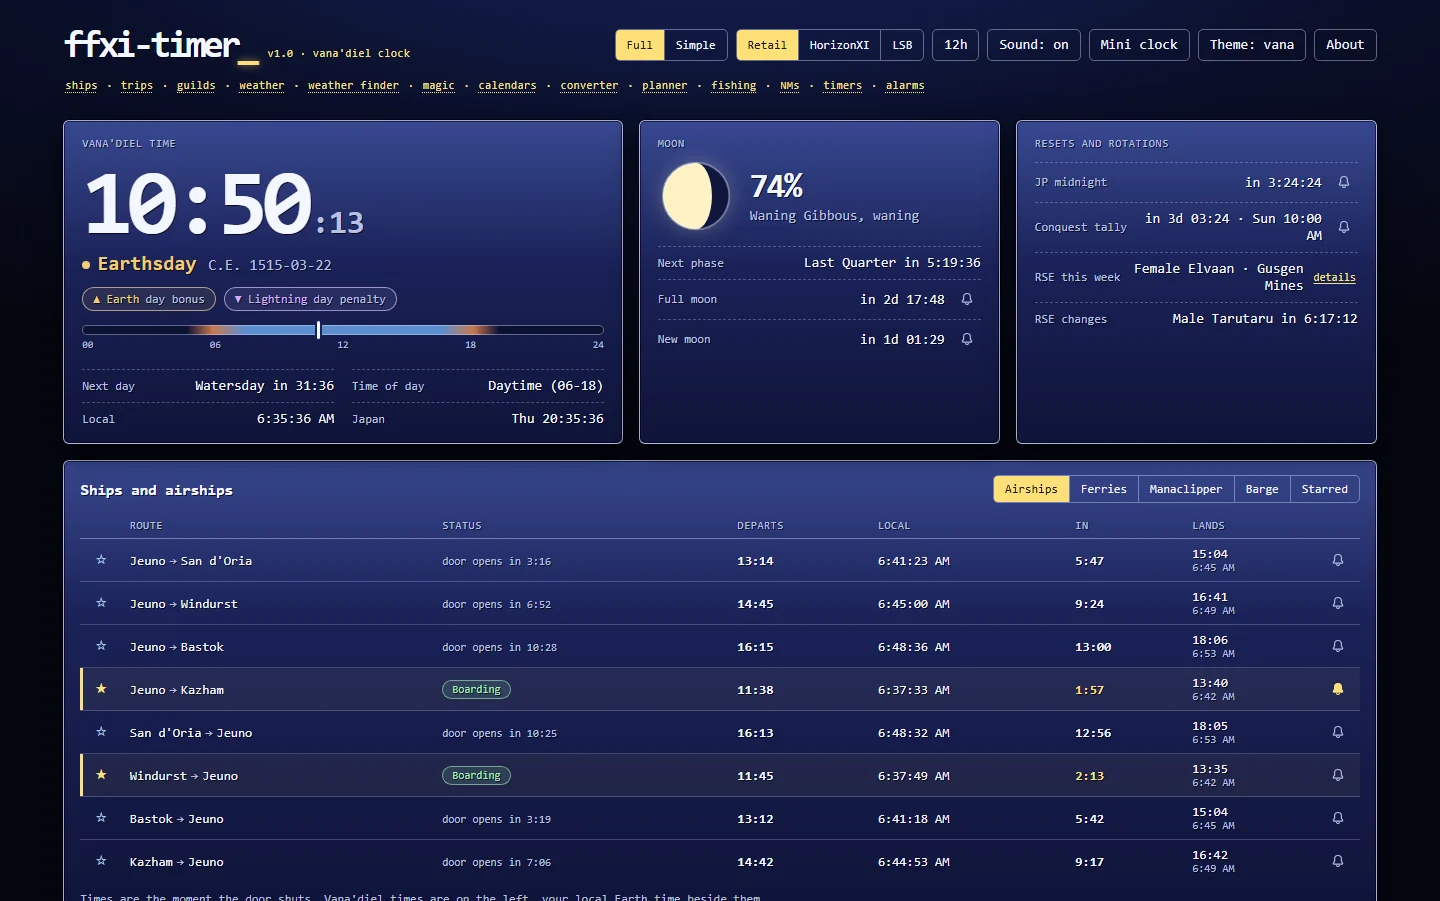The width and height of the screenshot is (1440, 901).
Task: Set alarm bell for Conquest tally
Action: (x=1344, y=227)
